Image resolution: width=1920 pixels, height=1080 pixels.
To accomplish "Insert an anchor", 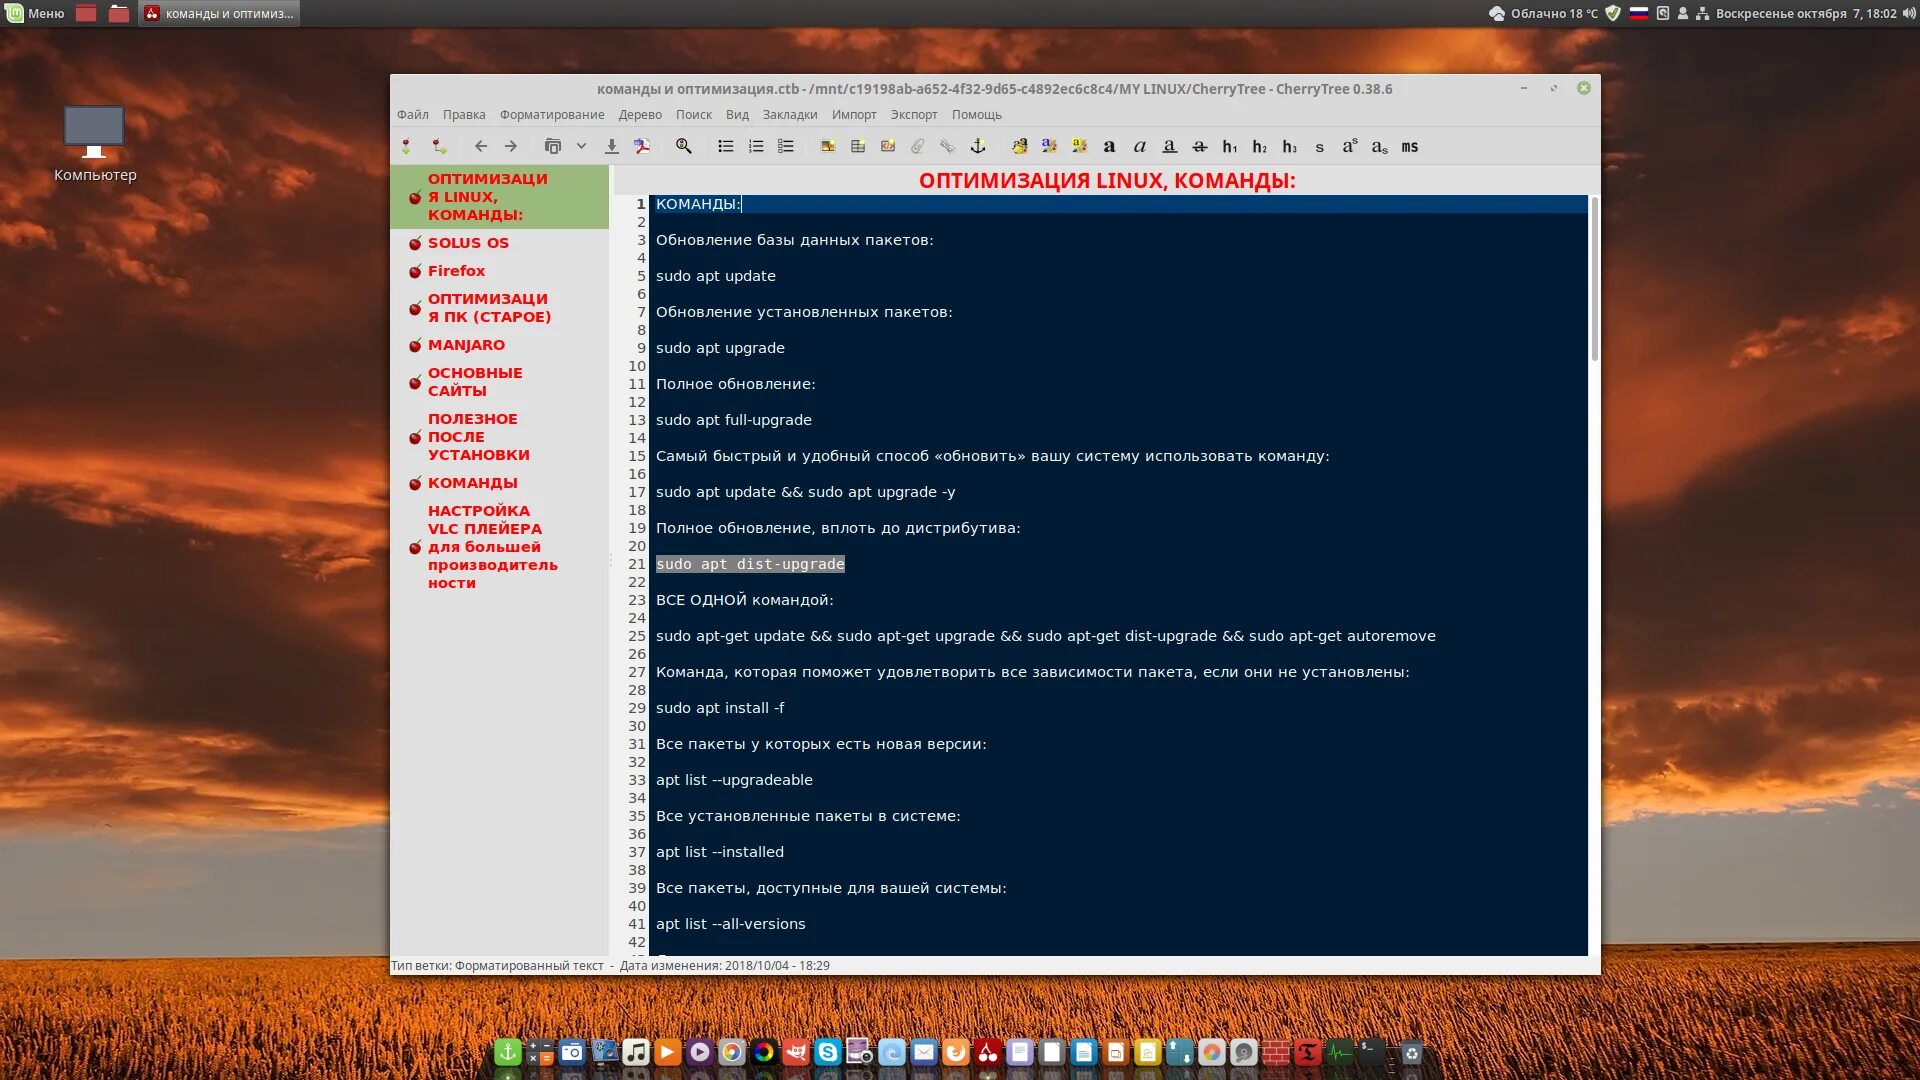I will coord(978,147).
